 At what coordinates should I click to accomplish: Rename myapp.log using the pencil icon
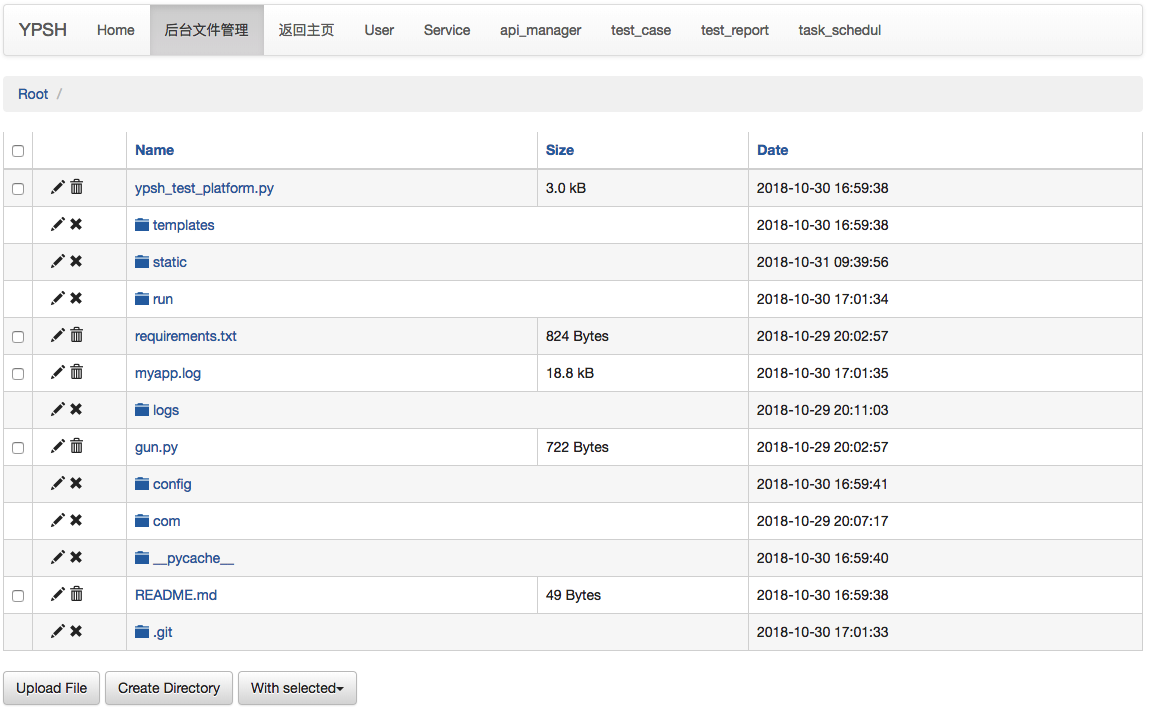coord(57,372)
